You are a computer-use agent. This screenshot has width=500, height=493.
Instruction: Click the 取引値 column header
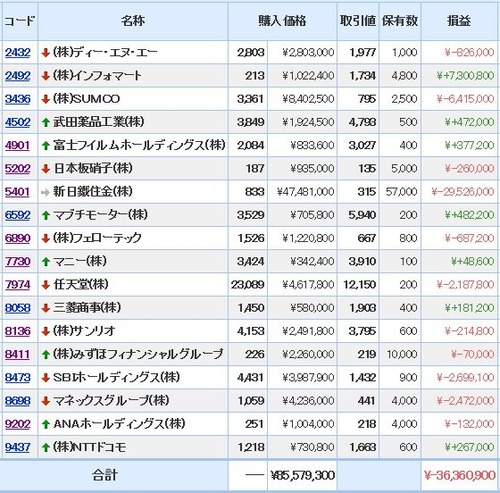point(358,21)
